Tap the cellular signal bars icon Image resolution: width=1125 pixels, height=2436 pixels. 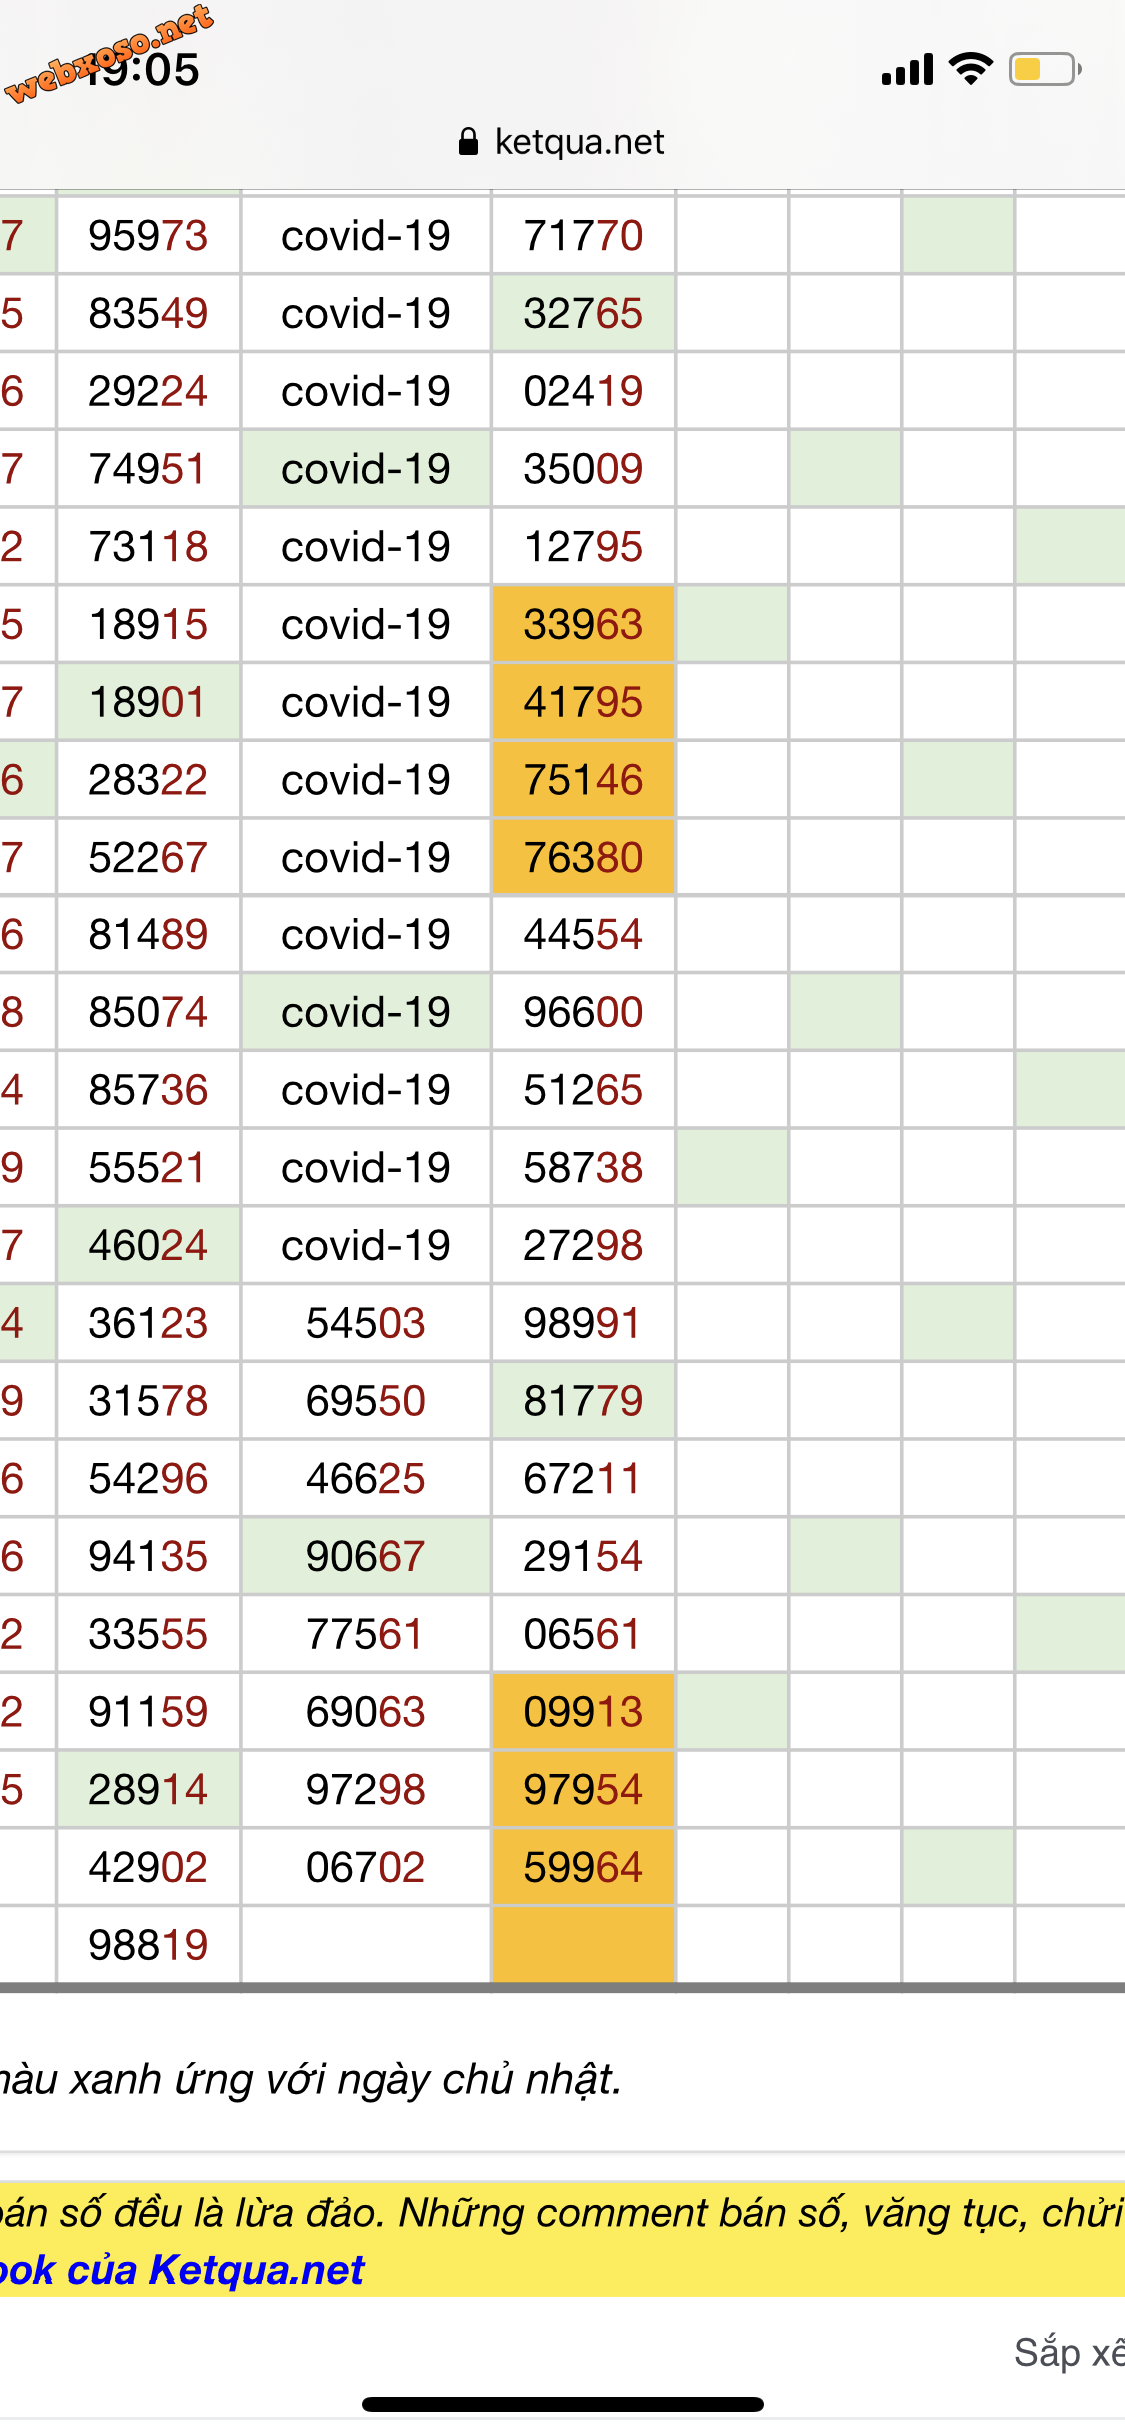[x=907, y=70]
